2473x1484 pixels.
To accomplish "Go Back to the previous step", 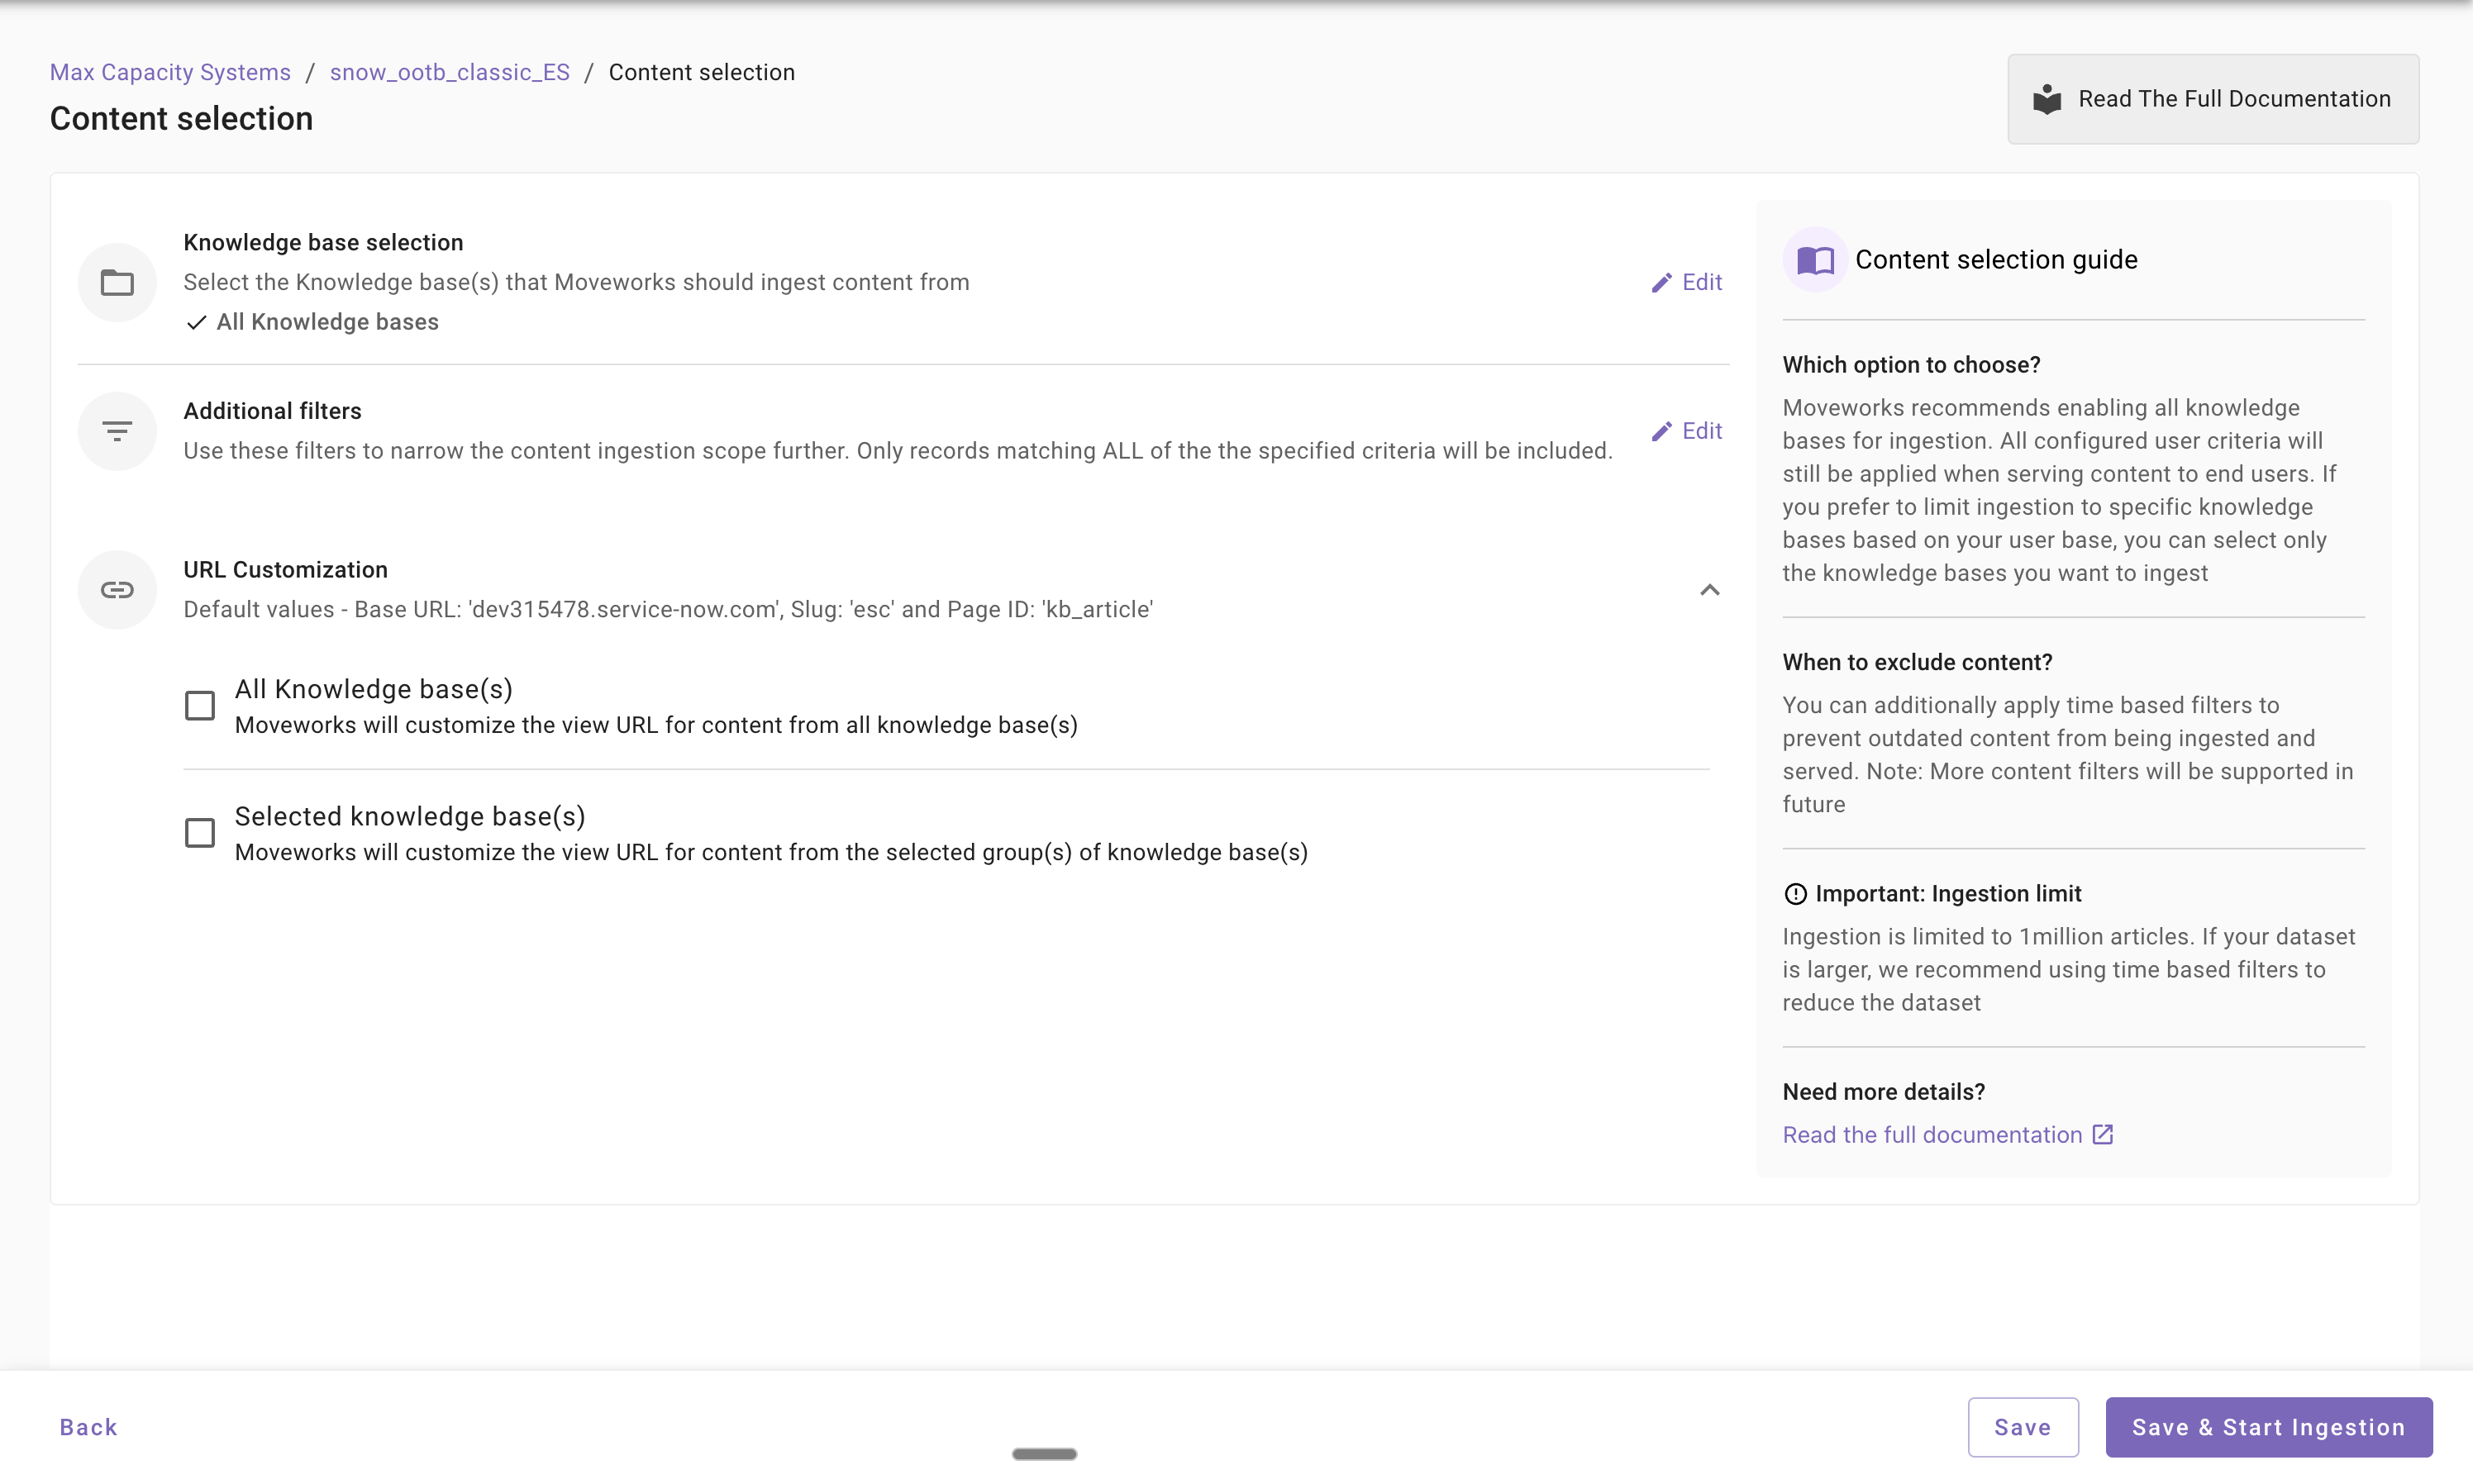I will click(x=89, y=1427).
